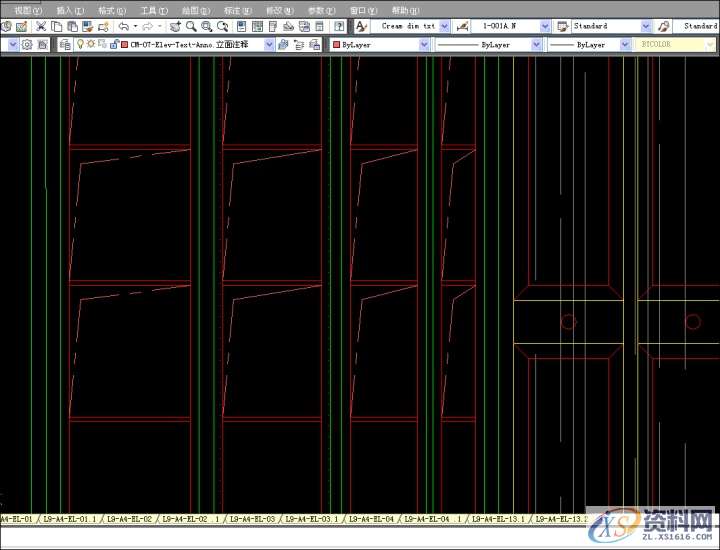Click the Help question mark icon
Image resolution: width=720 pixels, height=550 pixels.
[340, 26]
